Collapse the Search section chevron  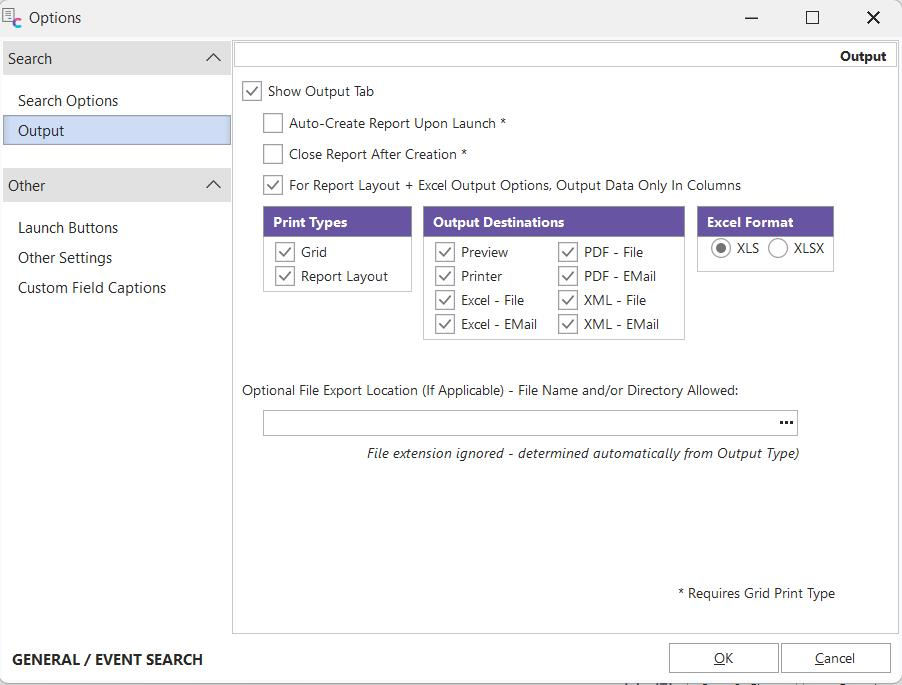click(213, 58)
